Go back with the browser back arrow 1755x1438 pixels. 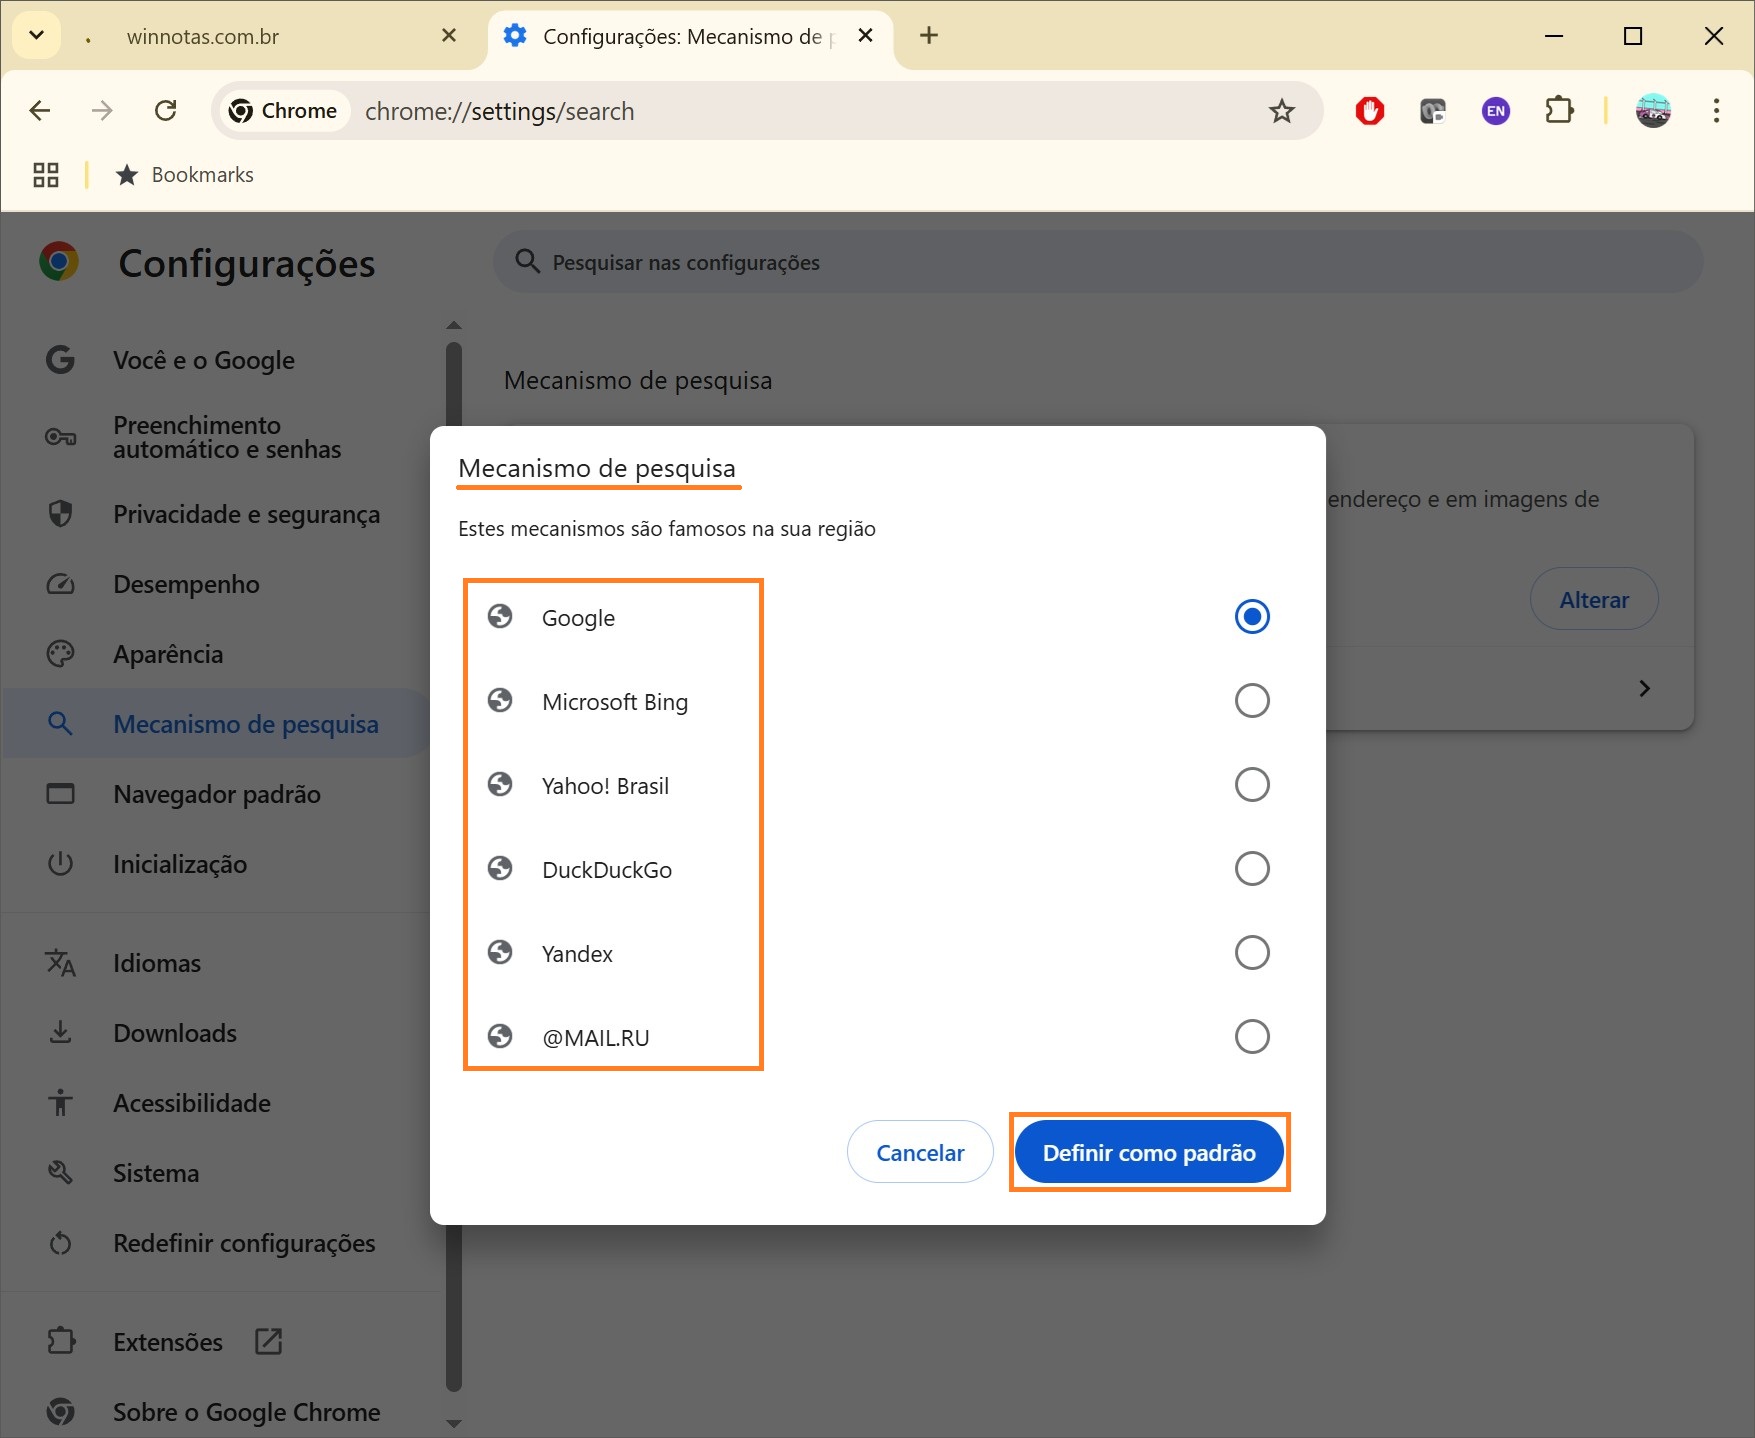pos(40,111)
